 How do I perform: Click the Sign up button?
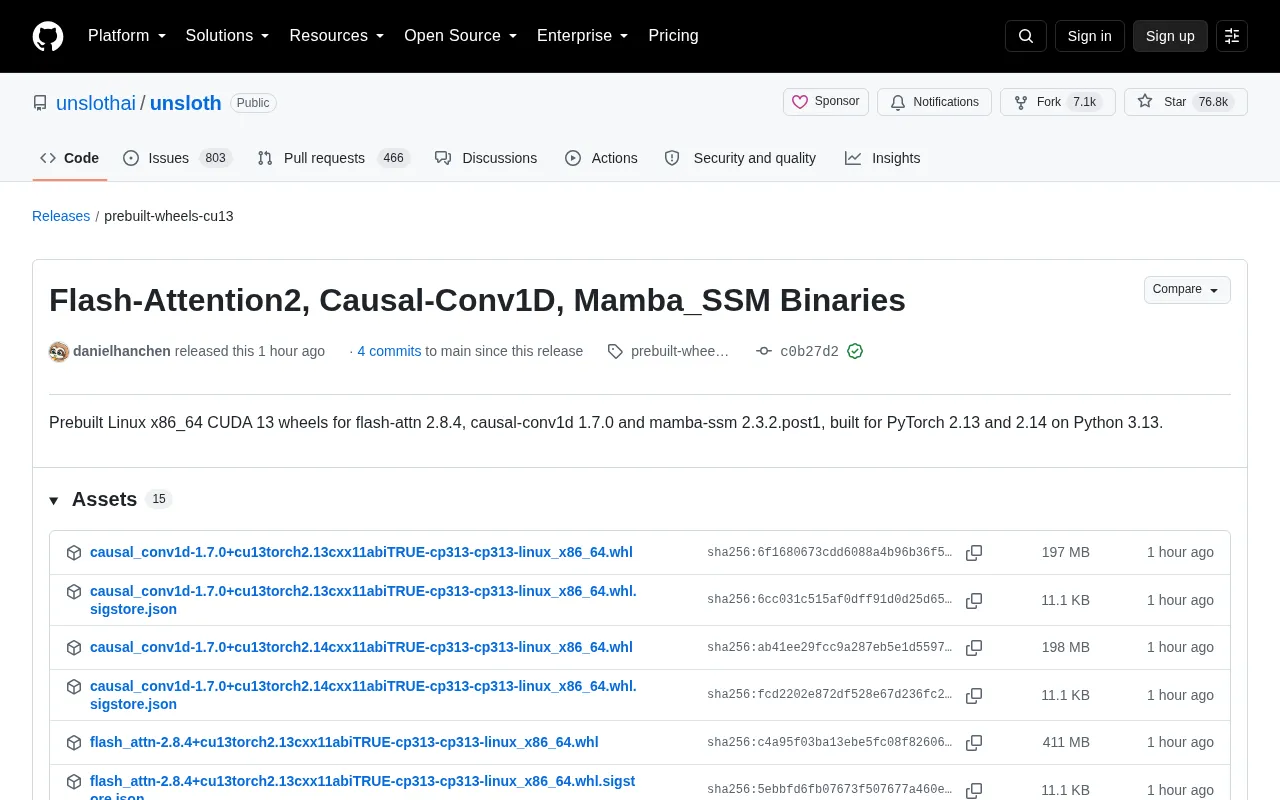1170,36
